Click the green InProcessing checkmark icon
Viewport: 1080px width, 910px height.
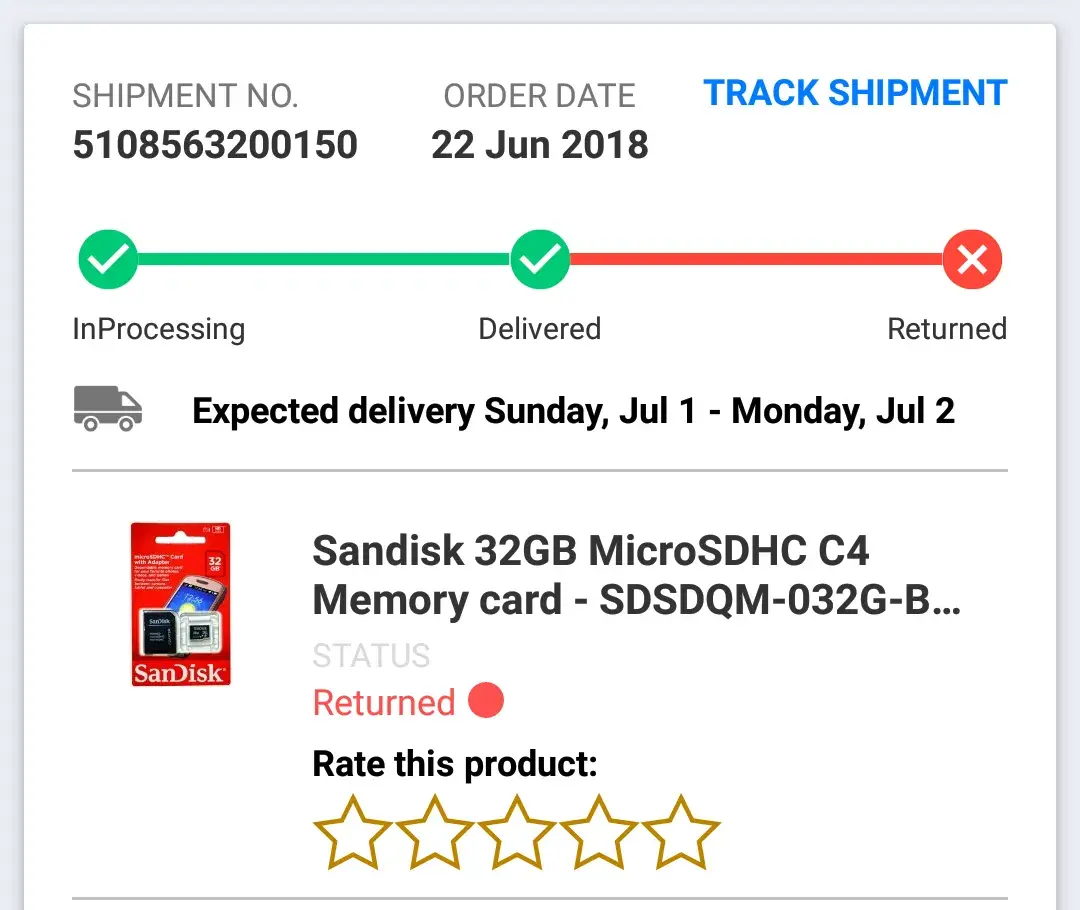point(108,260)
